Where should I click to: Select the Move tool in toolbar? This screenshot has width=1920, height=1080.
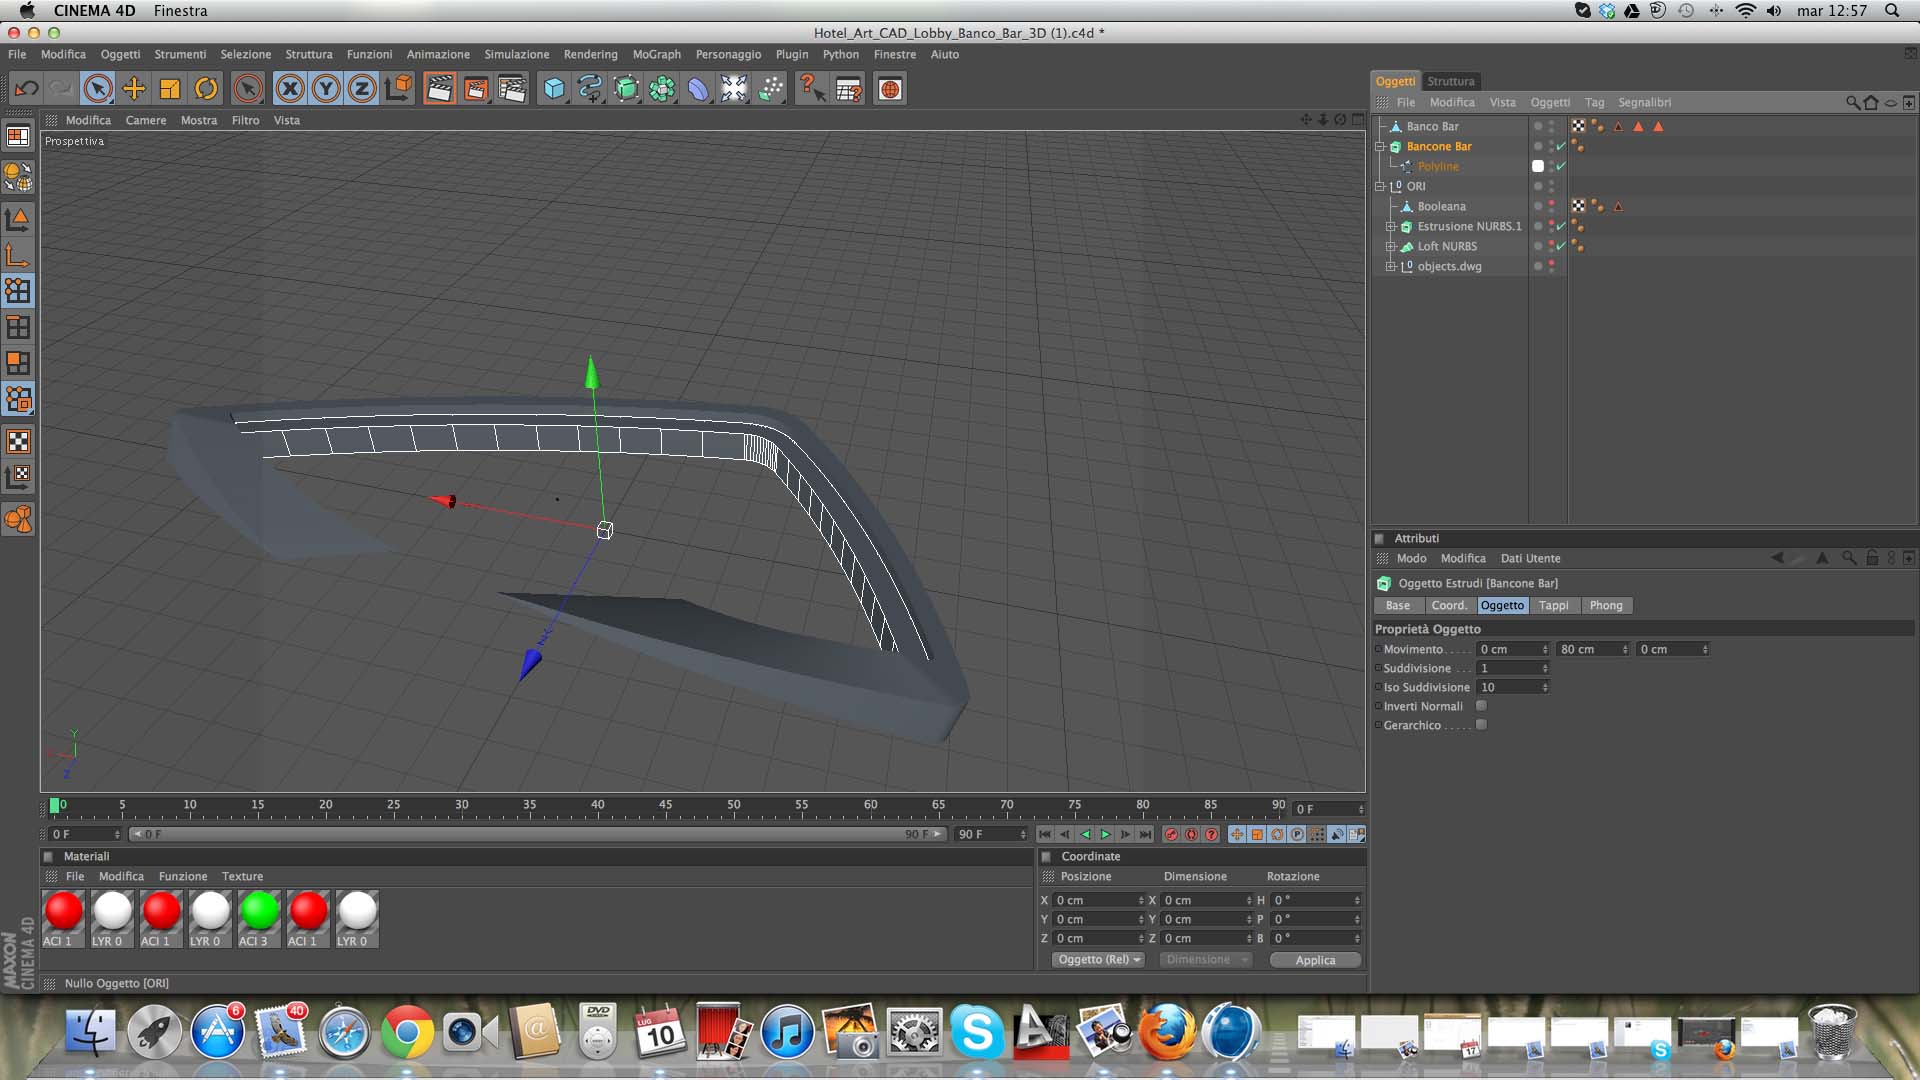click(133, 89)
